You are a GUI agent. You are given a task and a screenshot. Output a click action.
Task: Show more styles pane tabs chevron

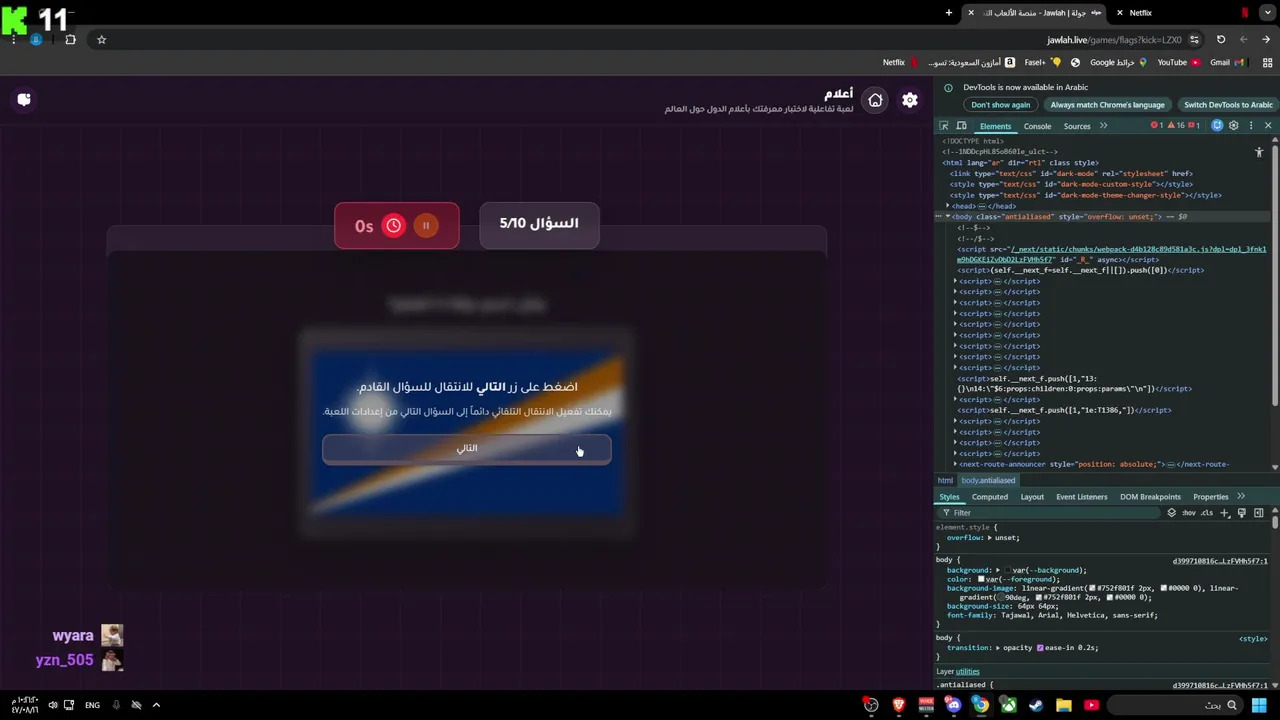point(1241,497)
